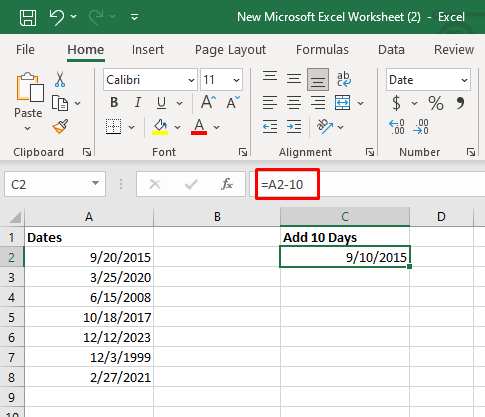Expand the Underline style arrow
Image resolution: width=485 pixels, height=417 pixels.
point(180,103)
